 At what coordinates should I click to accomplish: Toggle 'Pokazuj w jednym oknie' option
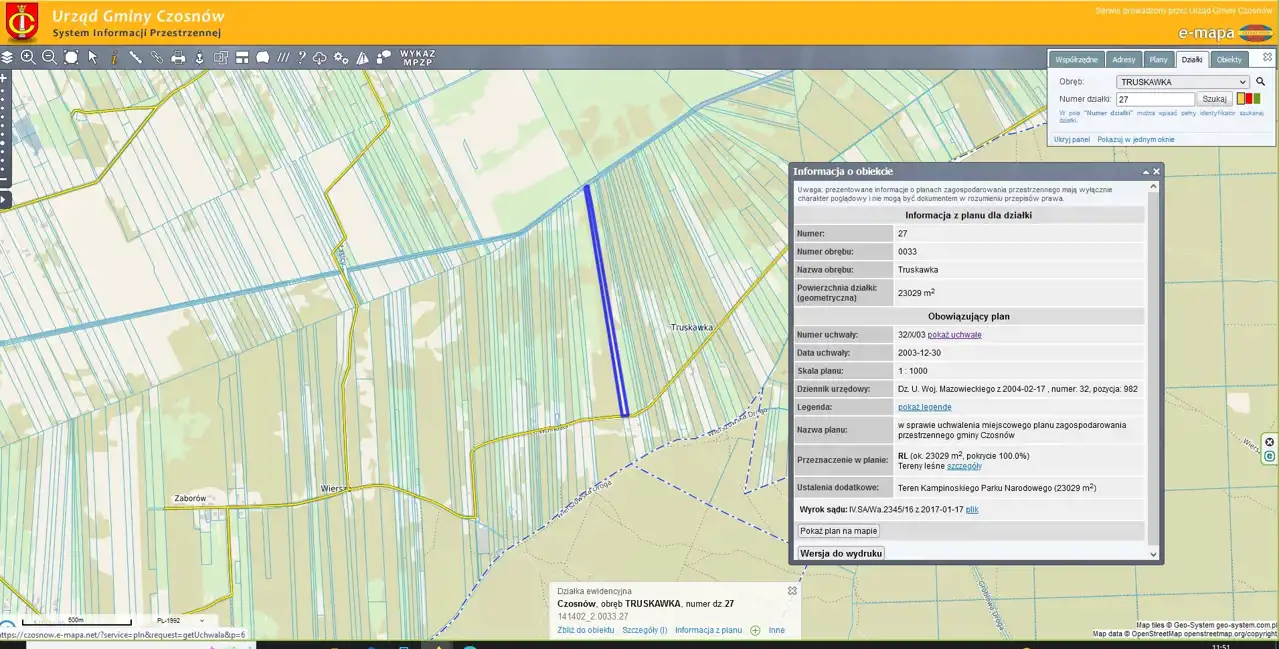tap(1136, 139)
